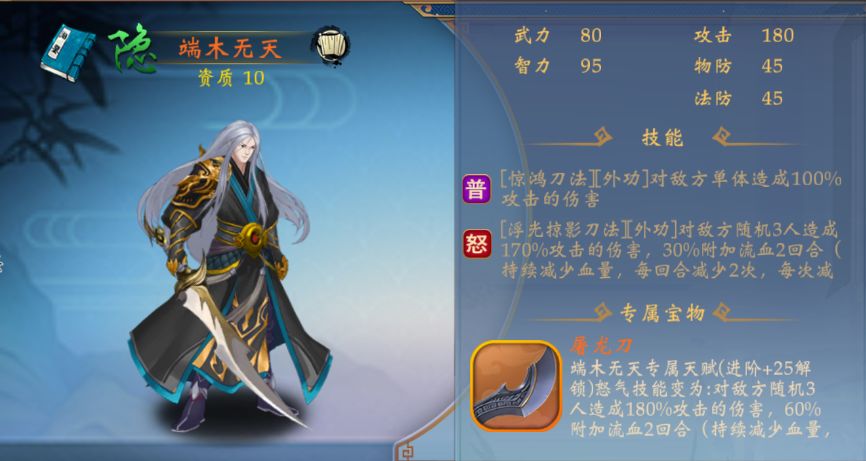The width and height of the screenshot is (866, 461).
Task: Select the 攻击 180 stat
Action: (x=744, y=35)
